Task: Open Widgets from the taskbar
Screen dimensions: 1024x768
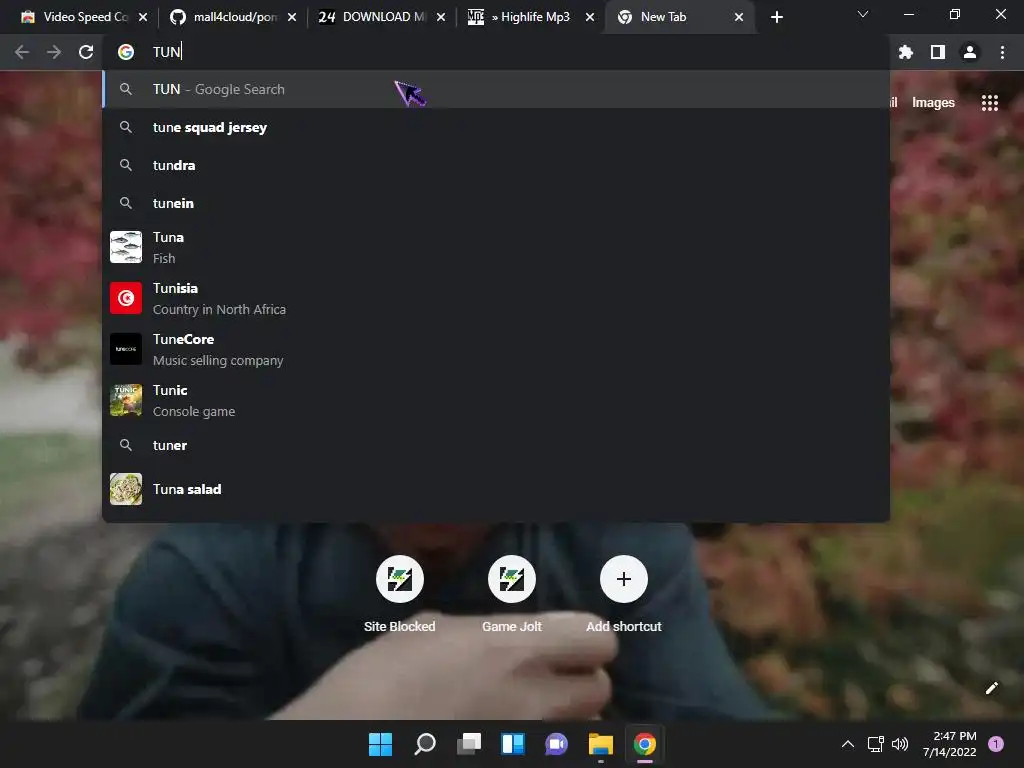Action: coord(513,744)
